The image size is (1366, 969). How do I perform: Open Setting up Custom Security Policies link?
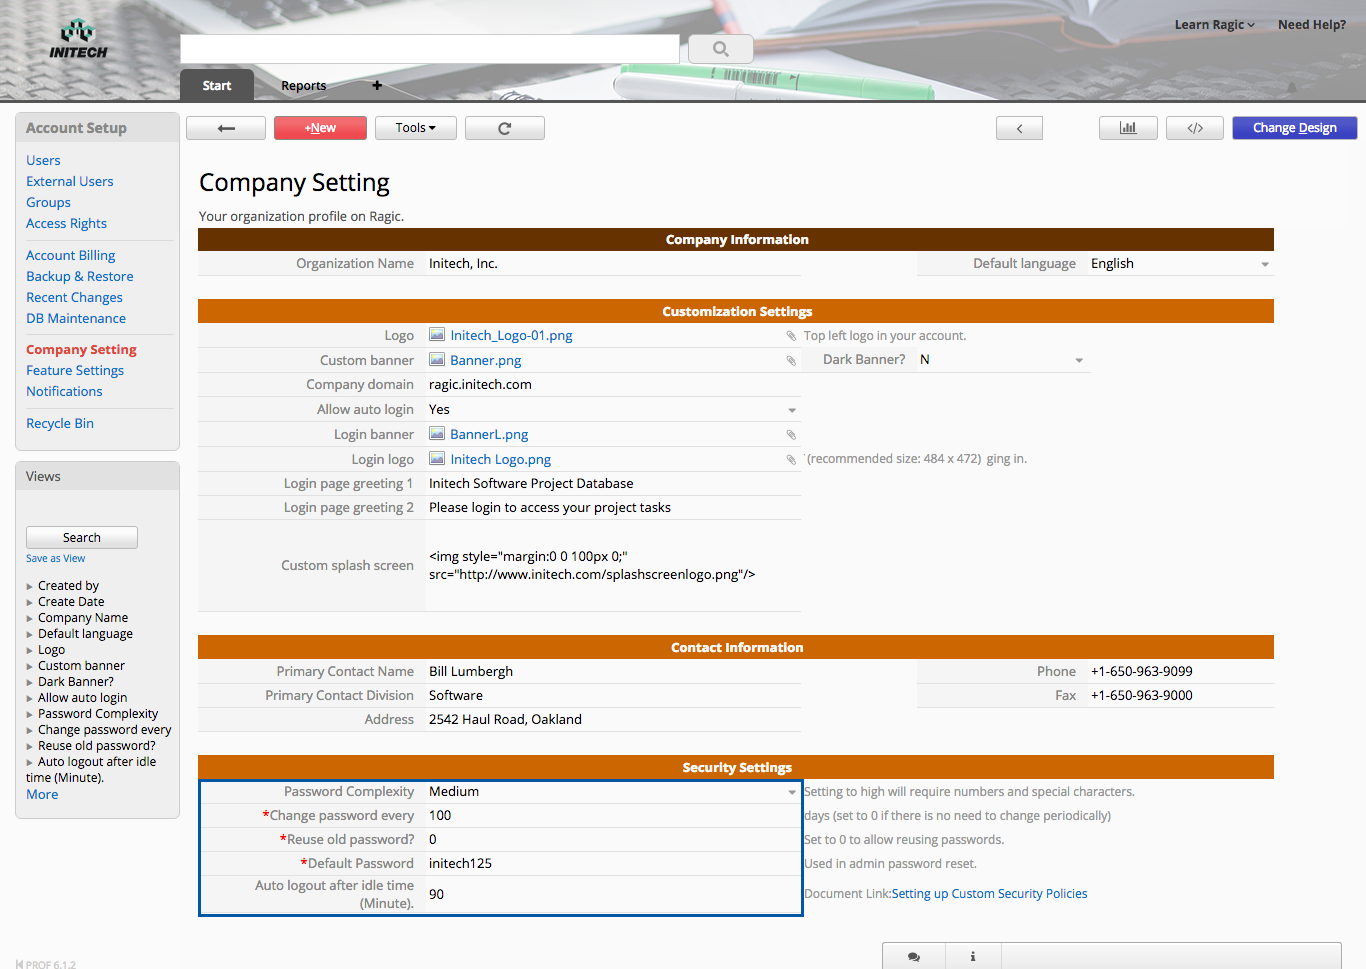click(x=990, y=894)
